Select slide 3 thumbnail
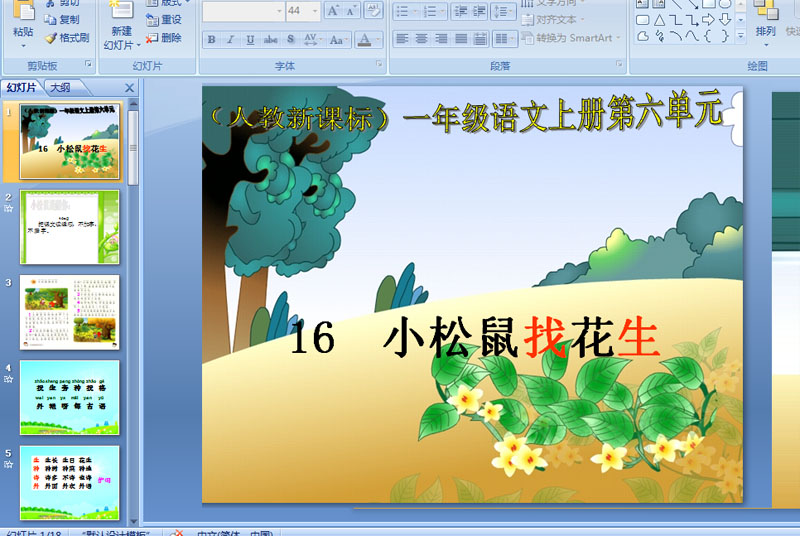 coord(69,312)
